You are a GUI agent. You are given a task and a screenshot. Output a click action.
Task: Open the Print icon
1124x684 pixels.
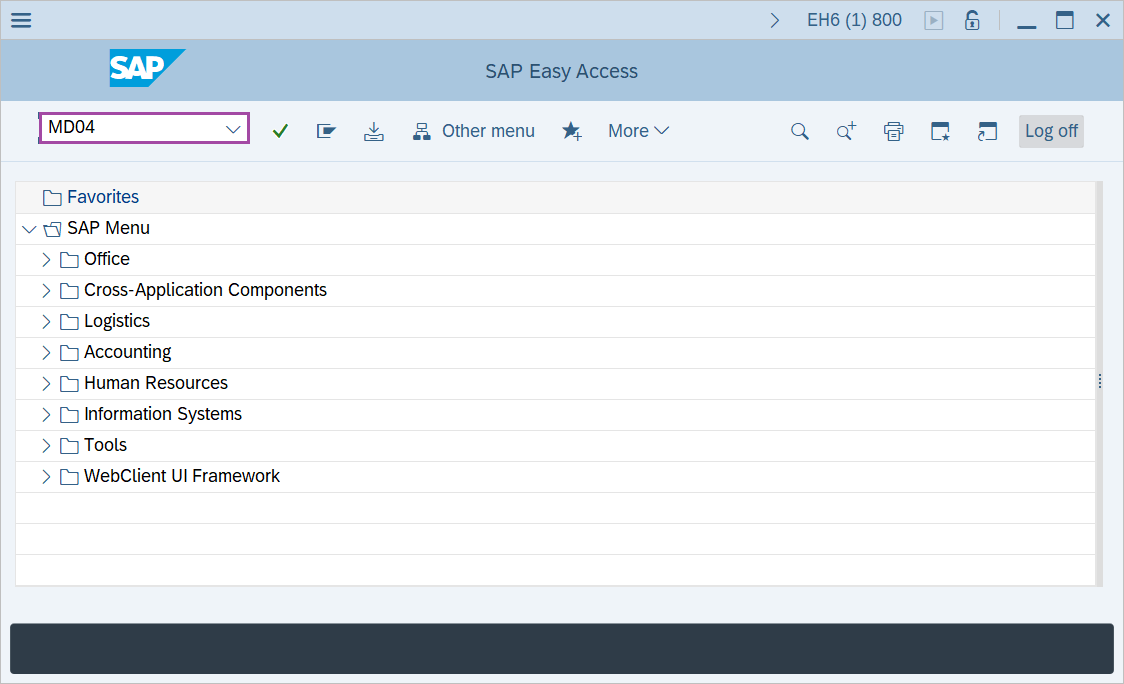click(893, 131)
